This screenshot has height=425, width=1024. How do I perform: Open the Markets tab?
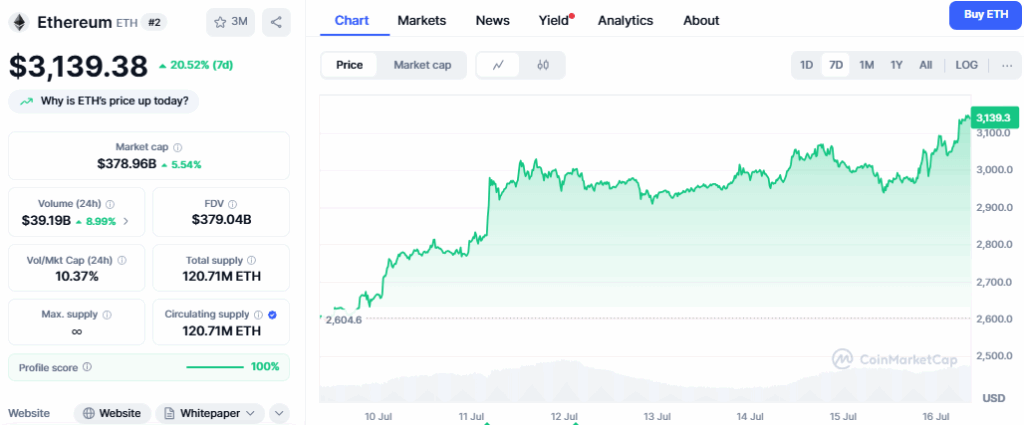[x=421, y=20]
